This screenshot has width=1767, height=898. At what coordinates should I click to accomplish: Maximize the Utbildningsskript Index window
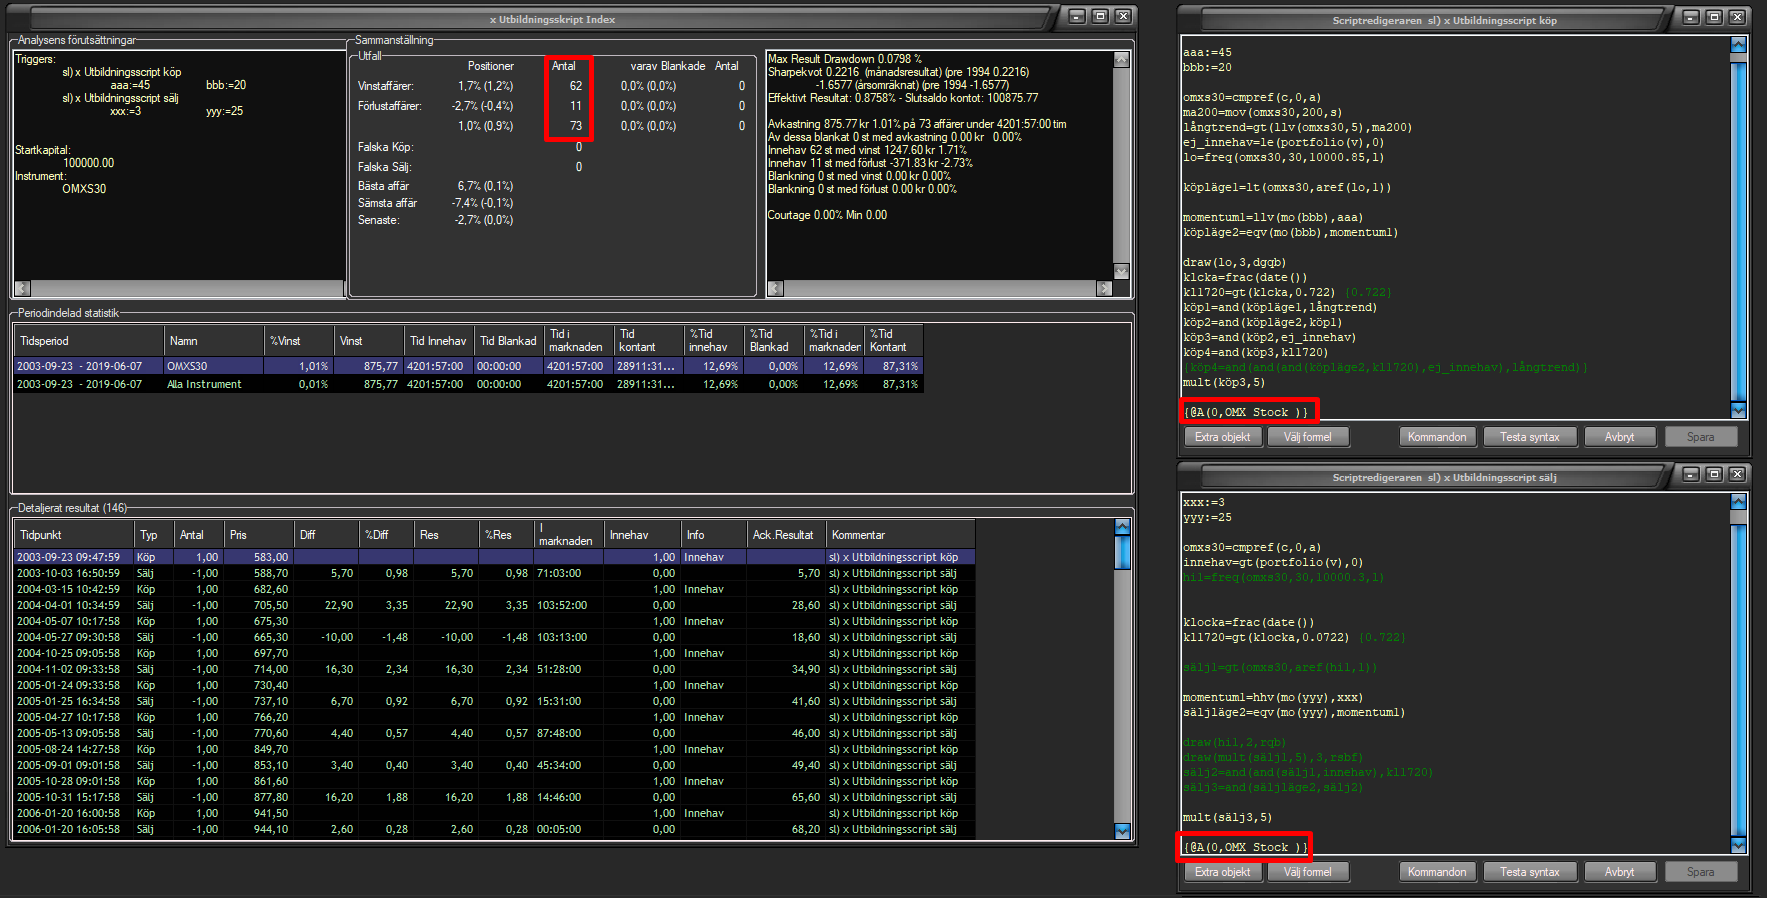(x=1100, y=17)
